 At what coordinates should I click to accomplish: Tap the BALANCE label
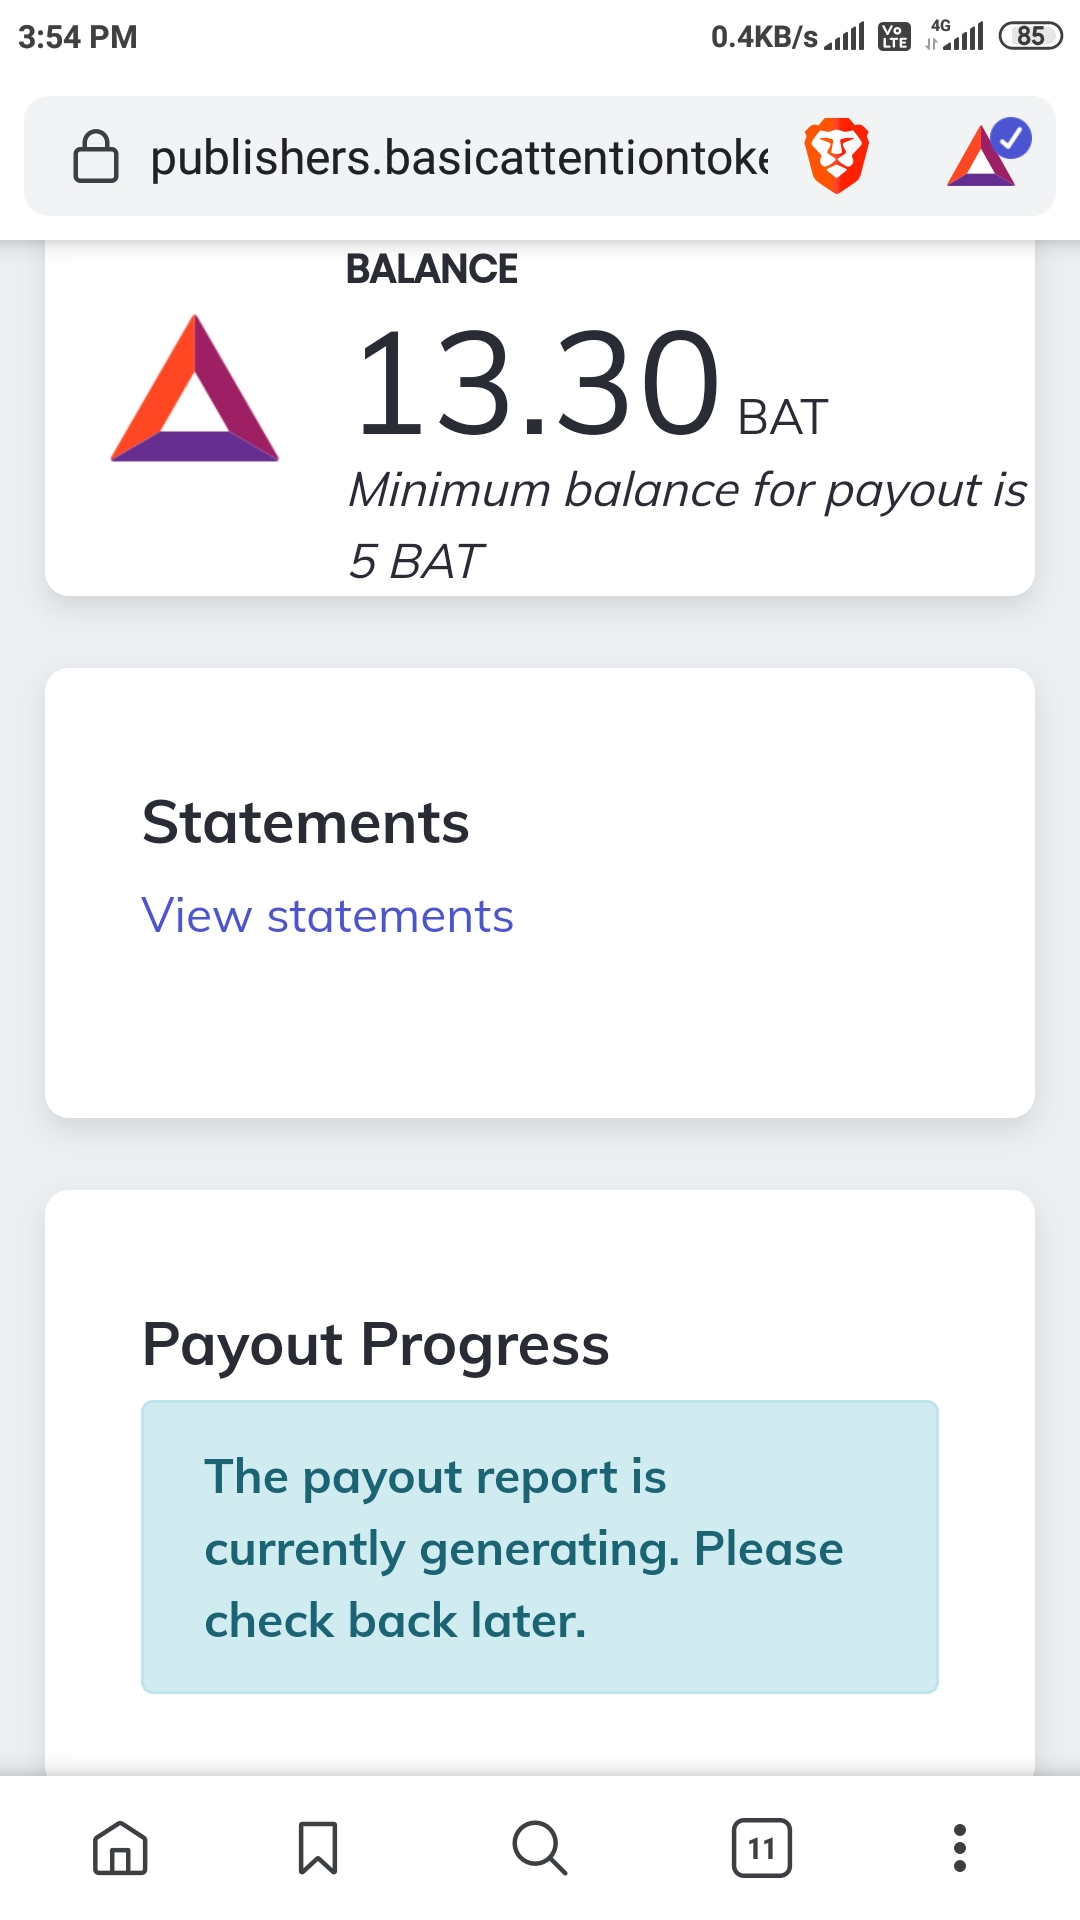tap(432, 269)
